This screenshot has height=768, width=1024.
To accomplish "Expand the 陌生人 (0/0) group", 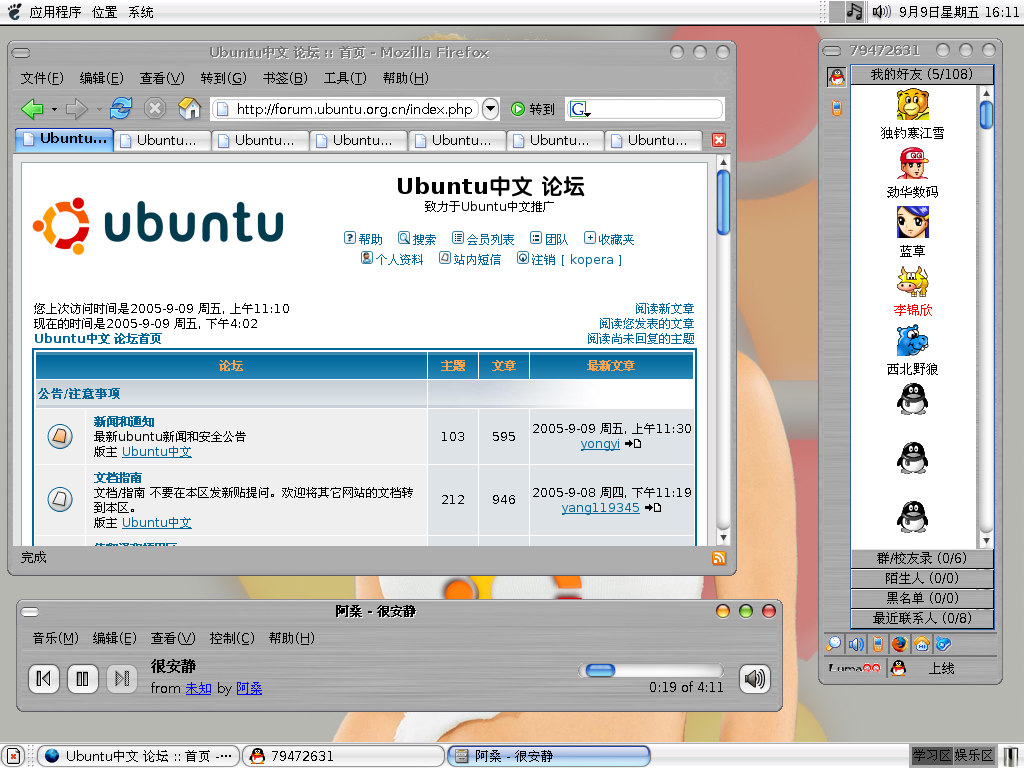I will (x=921, y=579).
